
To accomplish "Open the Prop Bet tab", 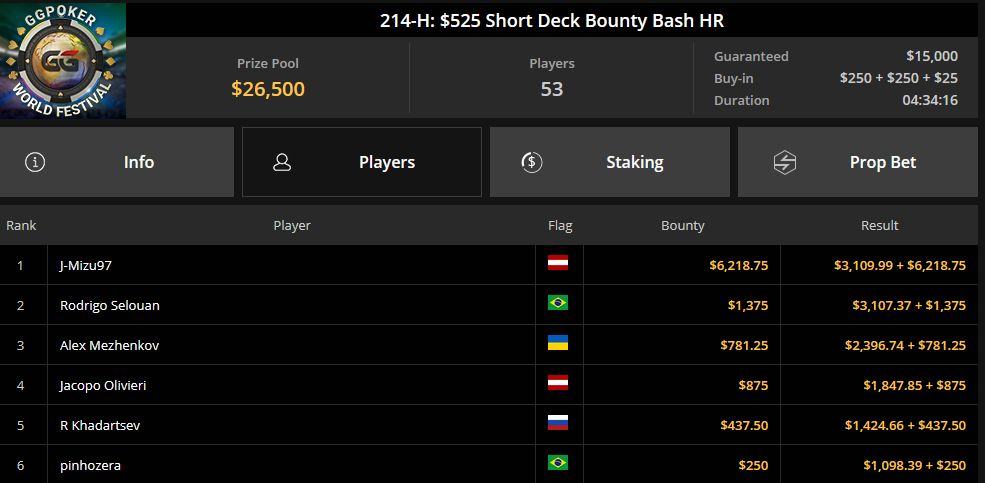I will (x=858, y=162).
